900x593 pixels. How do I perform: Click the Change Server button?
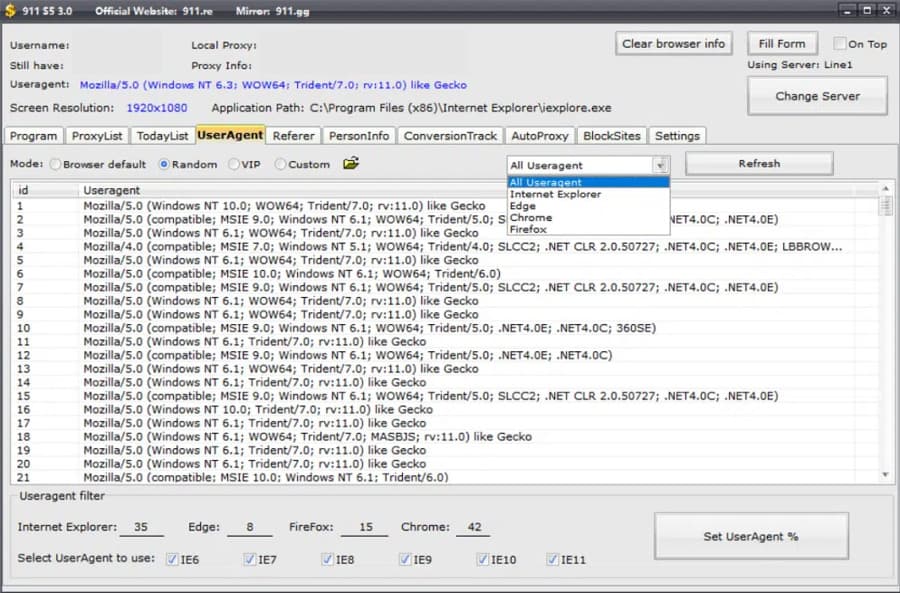(817, 96)
